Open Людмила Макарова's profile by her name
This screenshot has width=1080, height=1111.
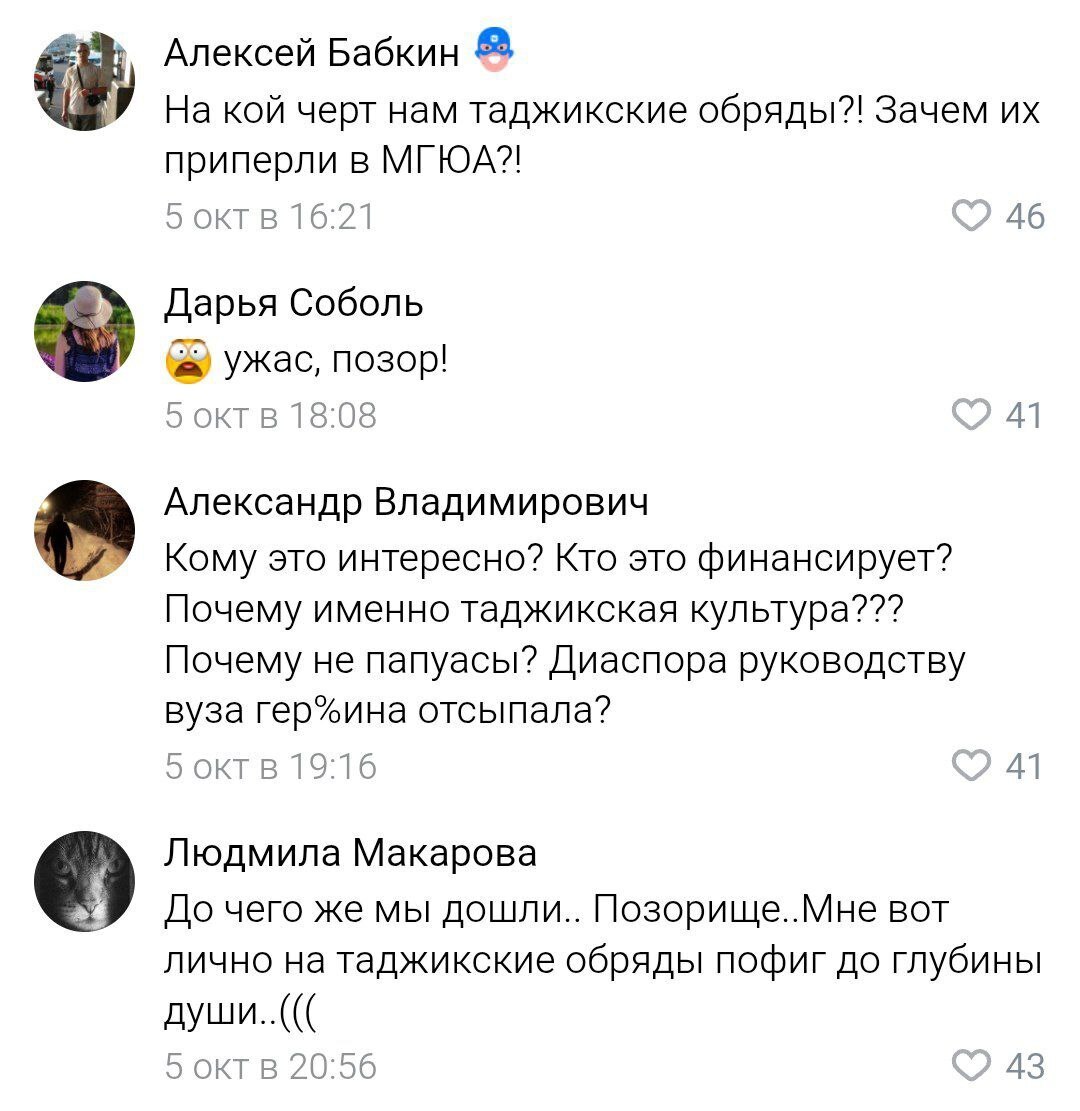[350, 855]
